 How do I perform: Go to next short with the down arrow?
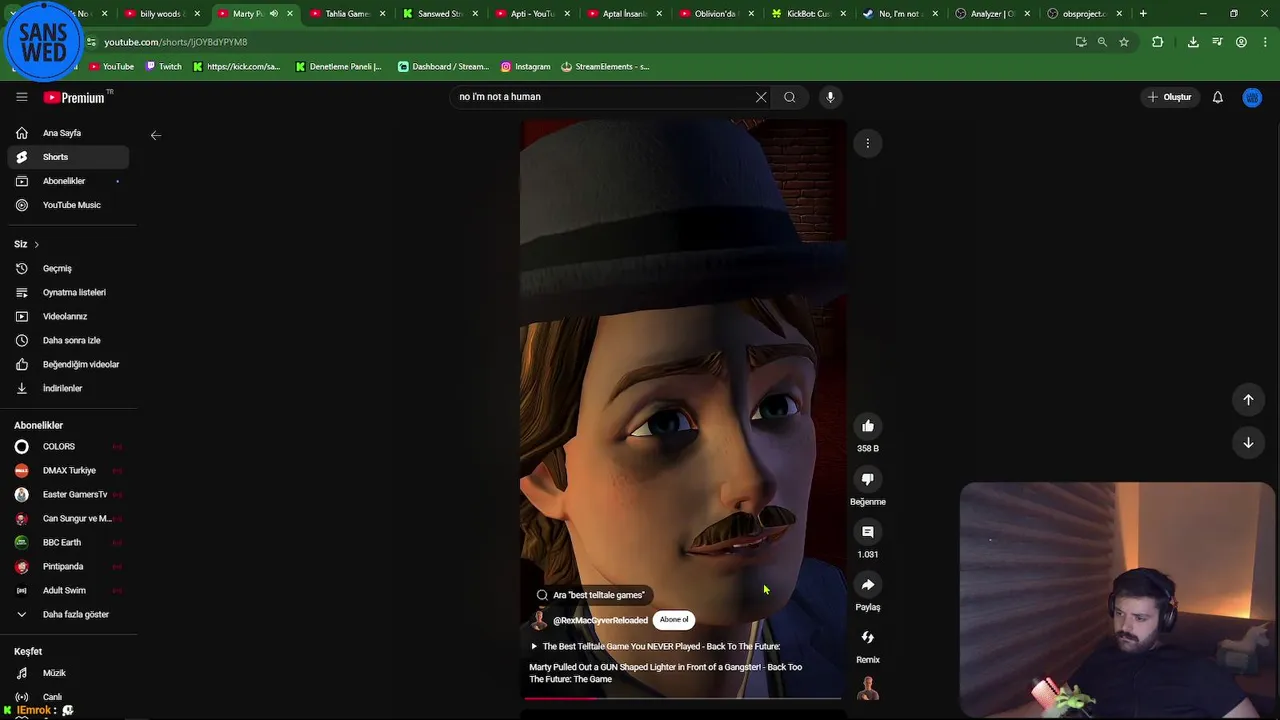pyautogui.click(x=1248, y=442)
